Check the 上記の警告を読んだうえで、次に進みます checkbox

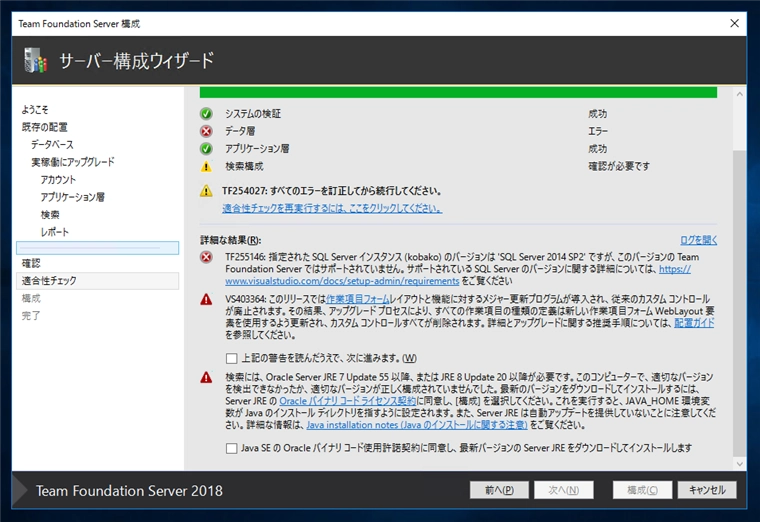click(x=231, y=358)
